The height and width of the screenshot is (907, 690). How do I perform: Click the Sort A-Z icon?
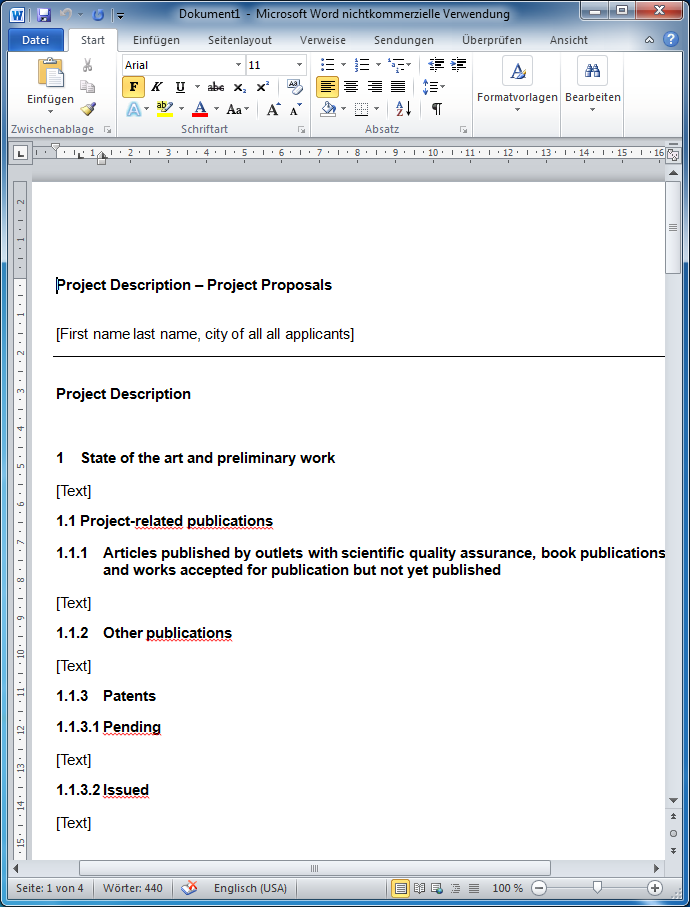pos(404,108)
